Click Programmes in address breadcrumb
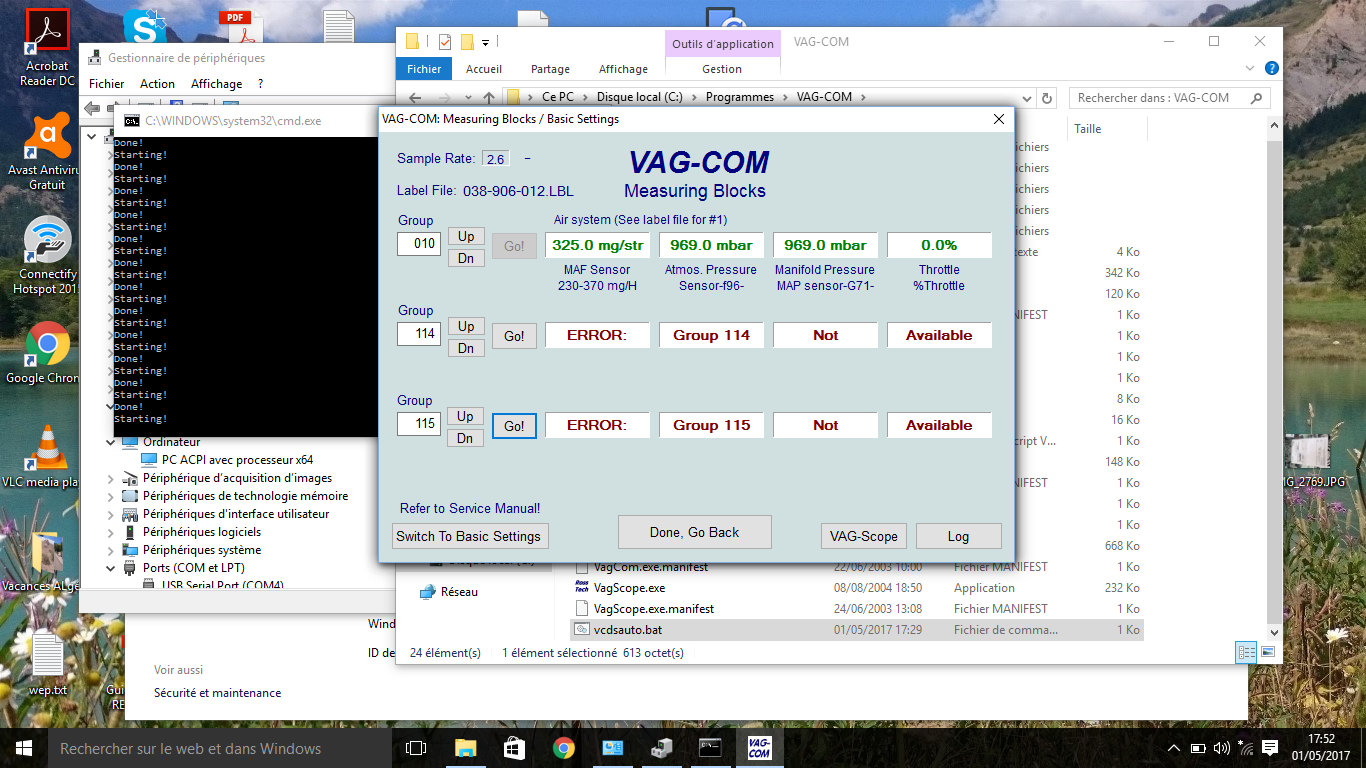Viewport: 1366px width, 768px height. (740, 97)
